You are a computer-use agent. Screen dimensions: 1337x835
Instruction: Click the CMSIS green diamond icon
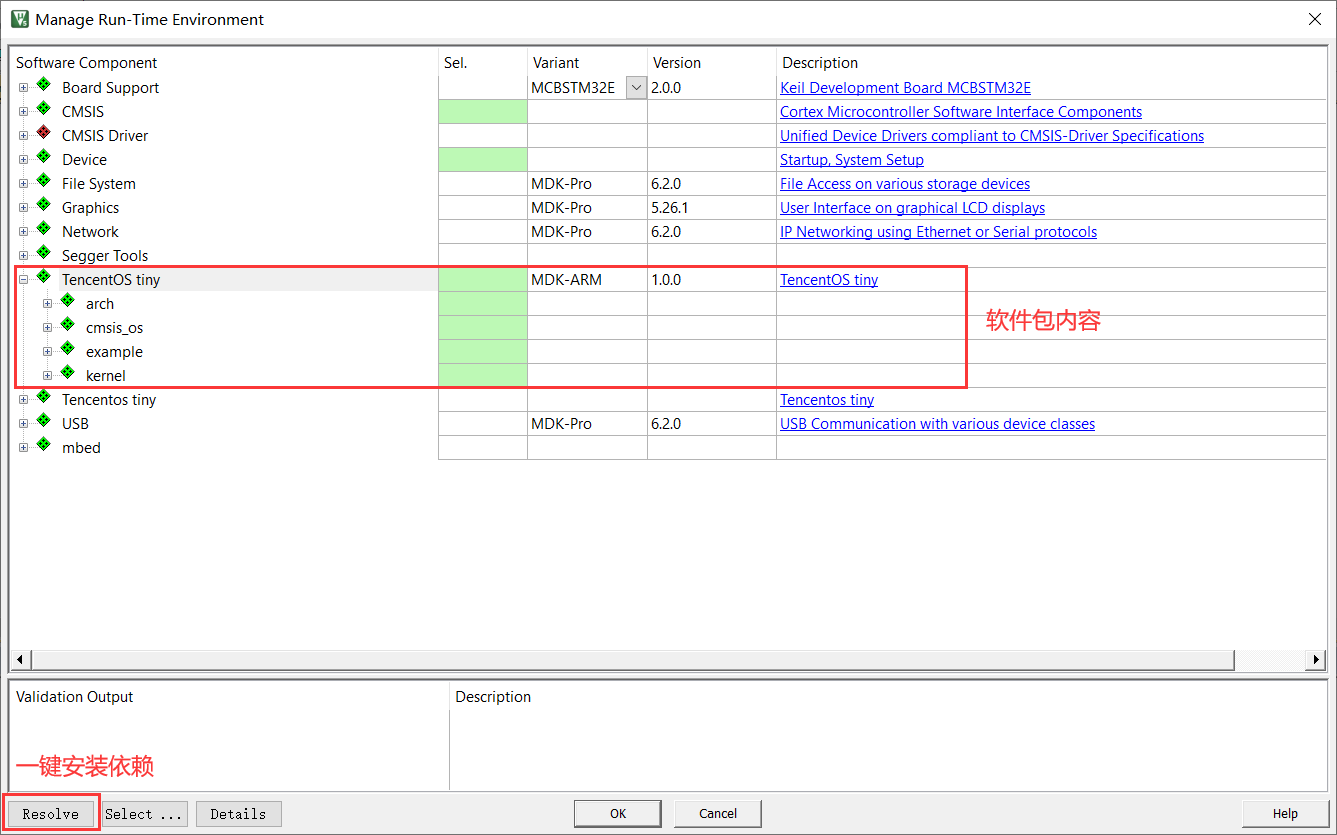[x=43, y=110]
